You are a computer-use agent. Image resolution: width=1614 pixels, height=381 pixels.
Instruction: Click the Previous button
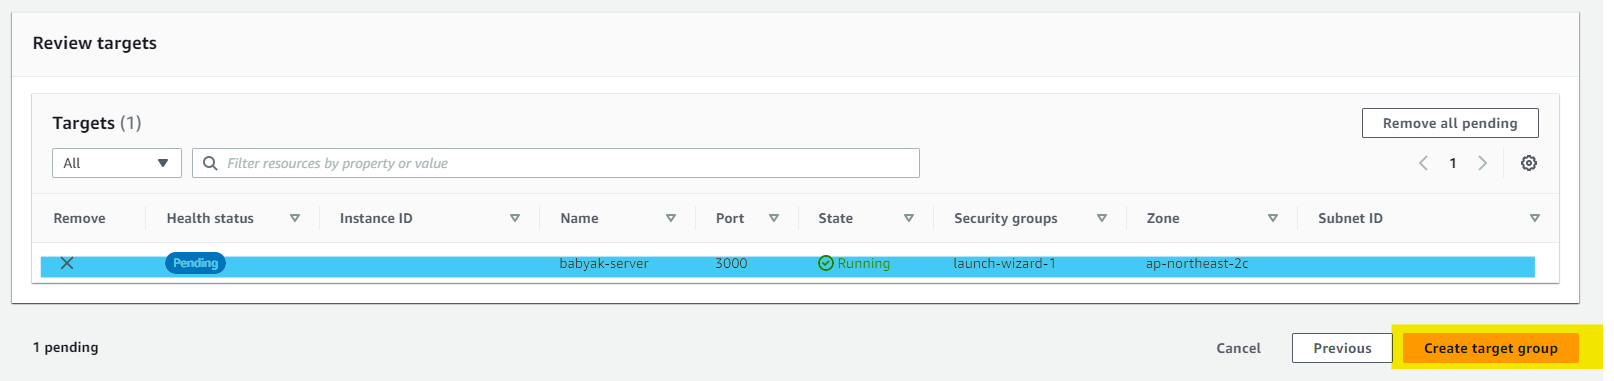pos(1342,348)
